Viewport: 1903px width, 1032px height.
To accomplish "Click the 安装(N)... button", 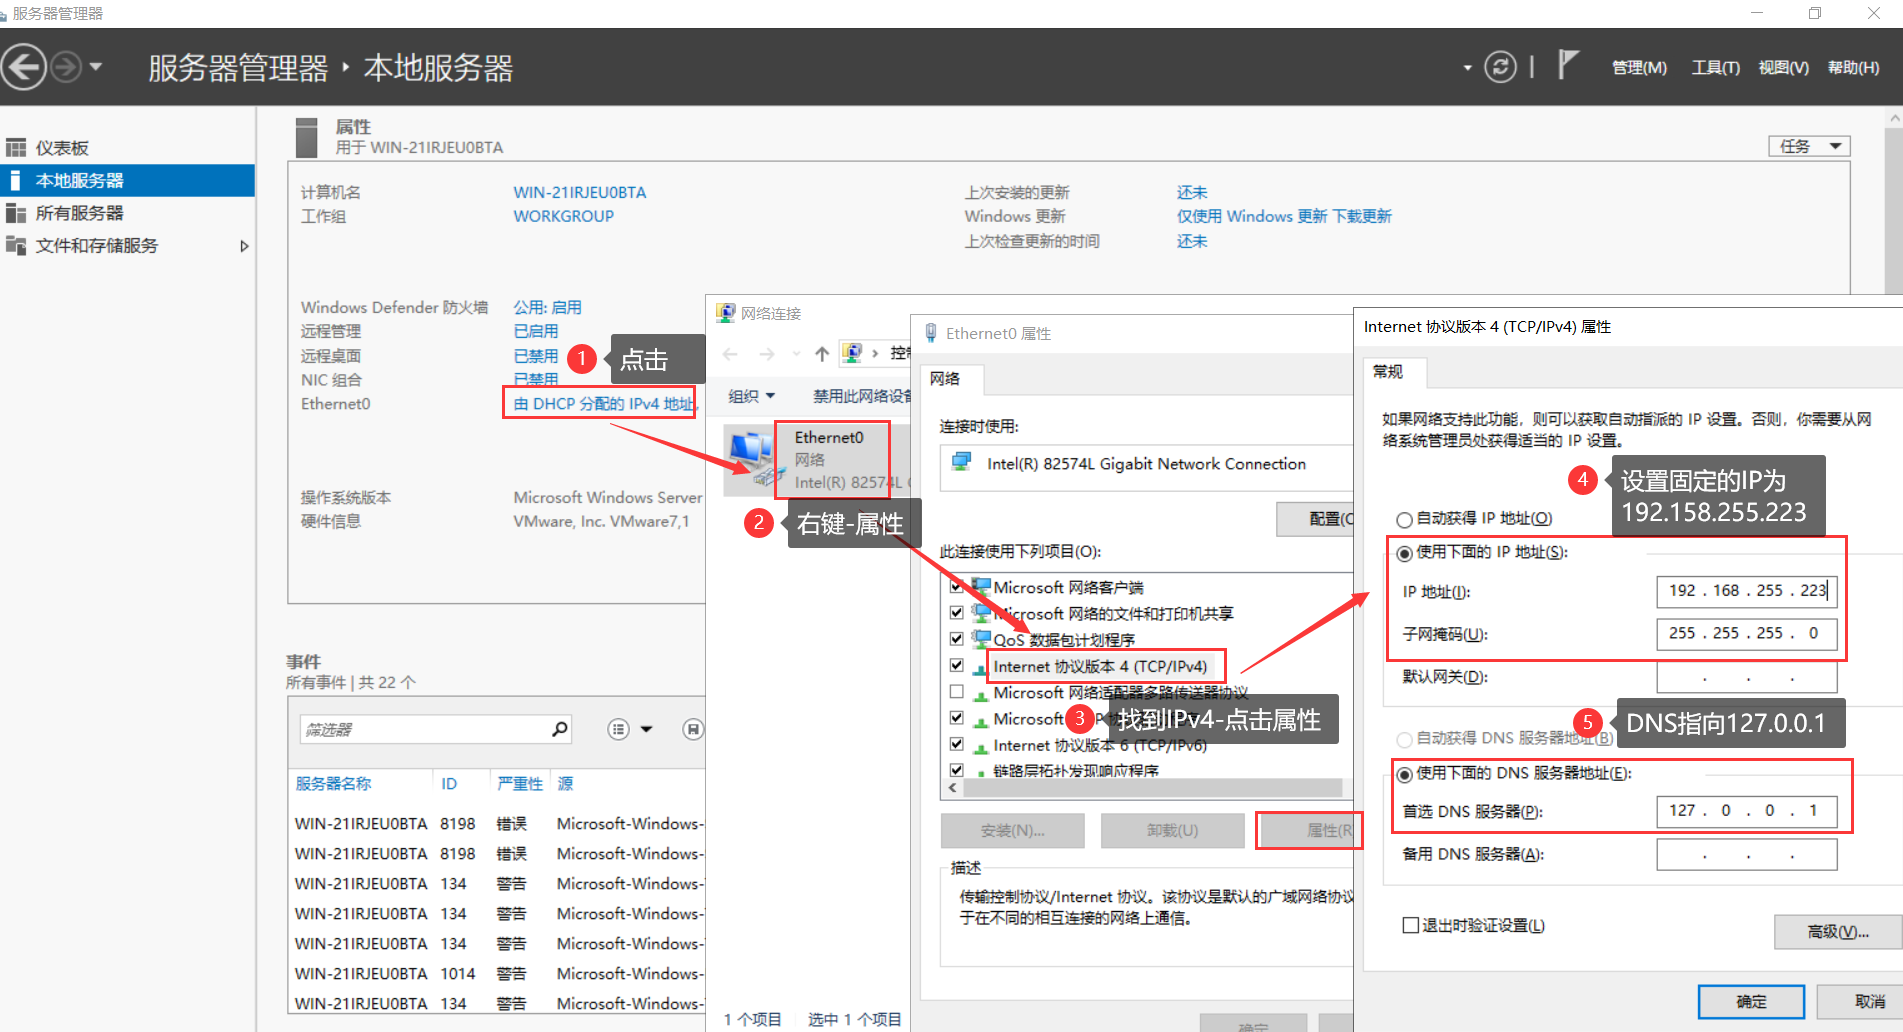I will (x=1012, y=830).
